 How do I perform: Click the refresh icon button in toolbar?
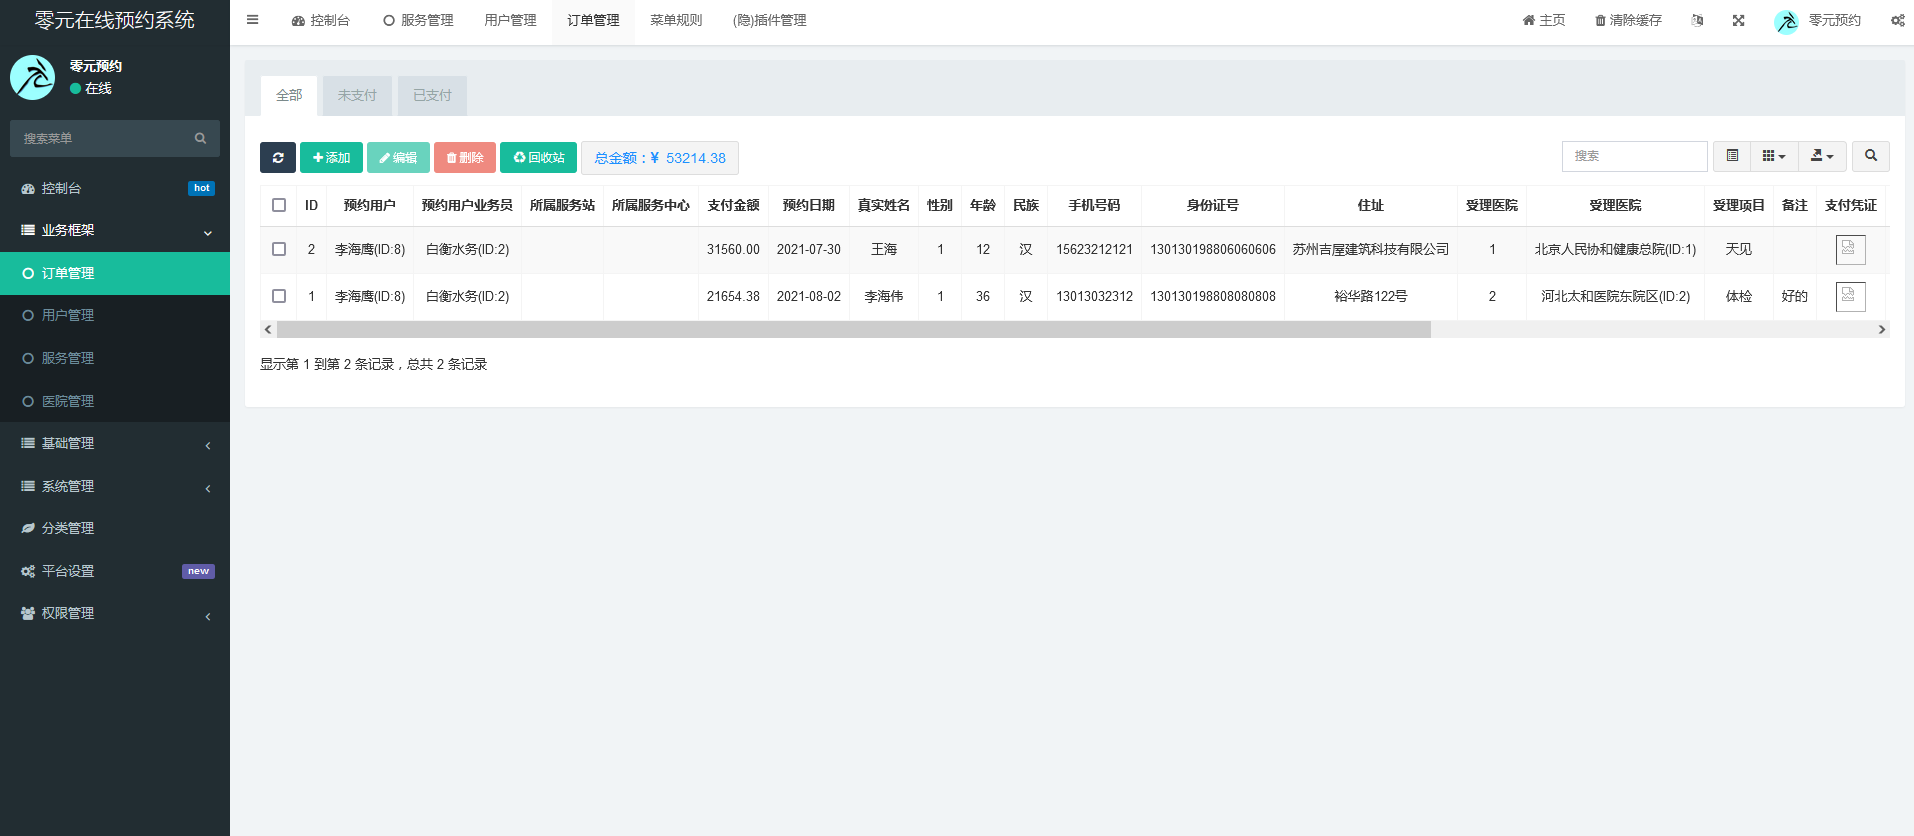coord(278,158)
